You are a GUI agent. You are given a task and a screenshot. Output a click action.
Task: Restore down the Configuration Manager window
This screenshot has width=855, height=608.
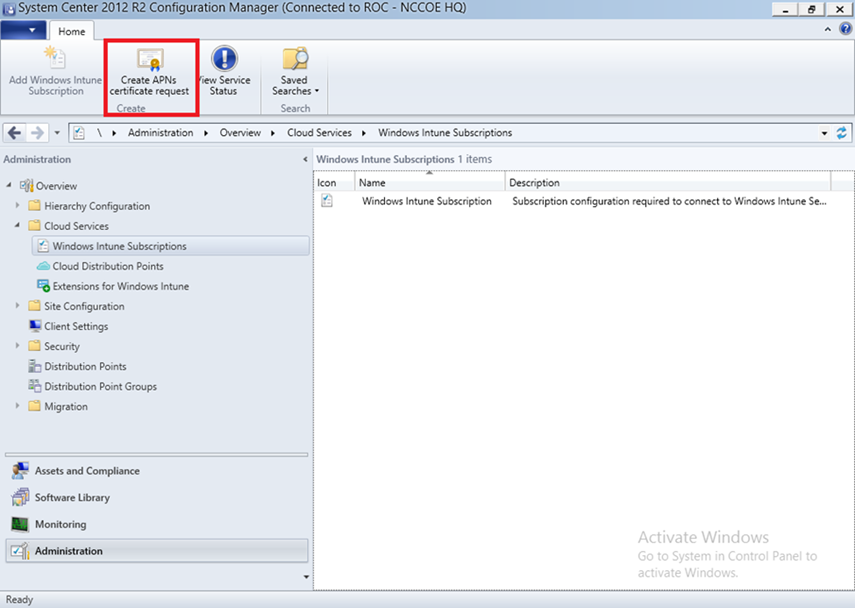(x=812, y=9)
